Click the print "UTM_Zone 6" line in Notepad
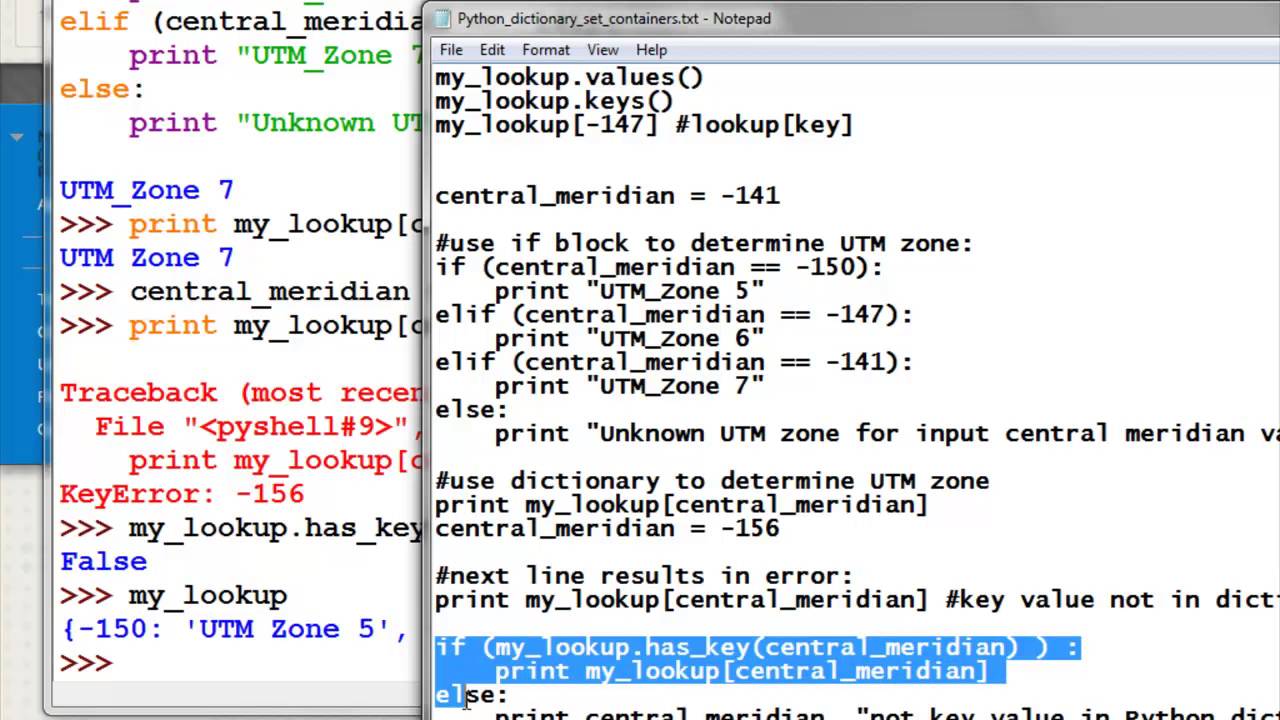 [x=629, y=339]
